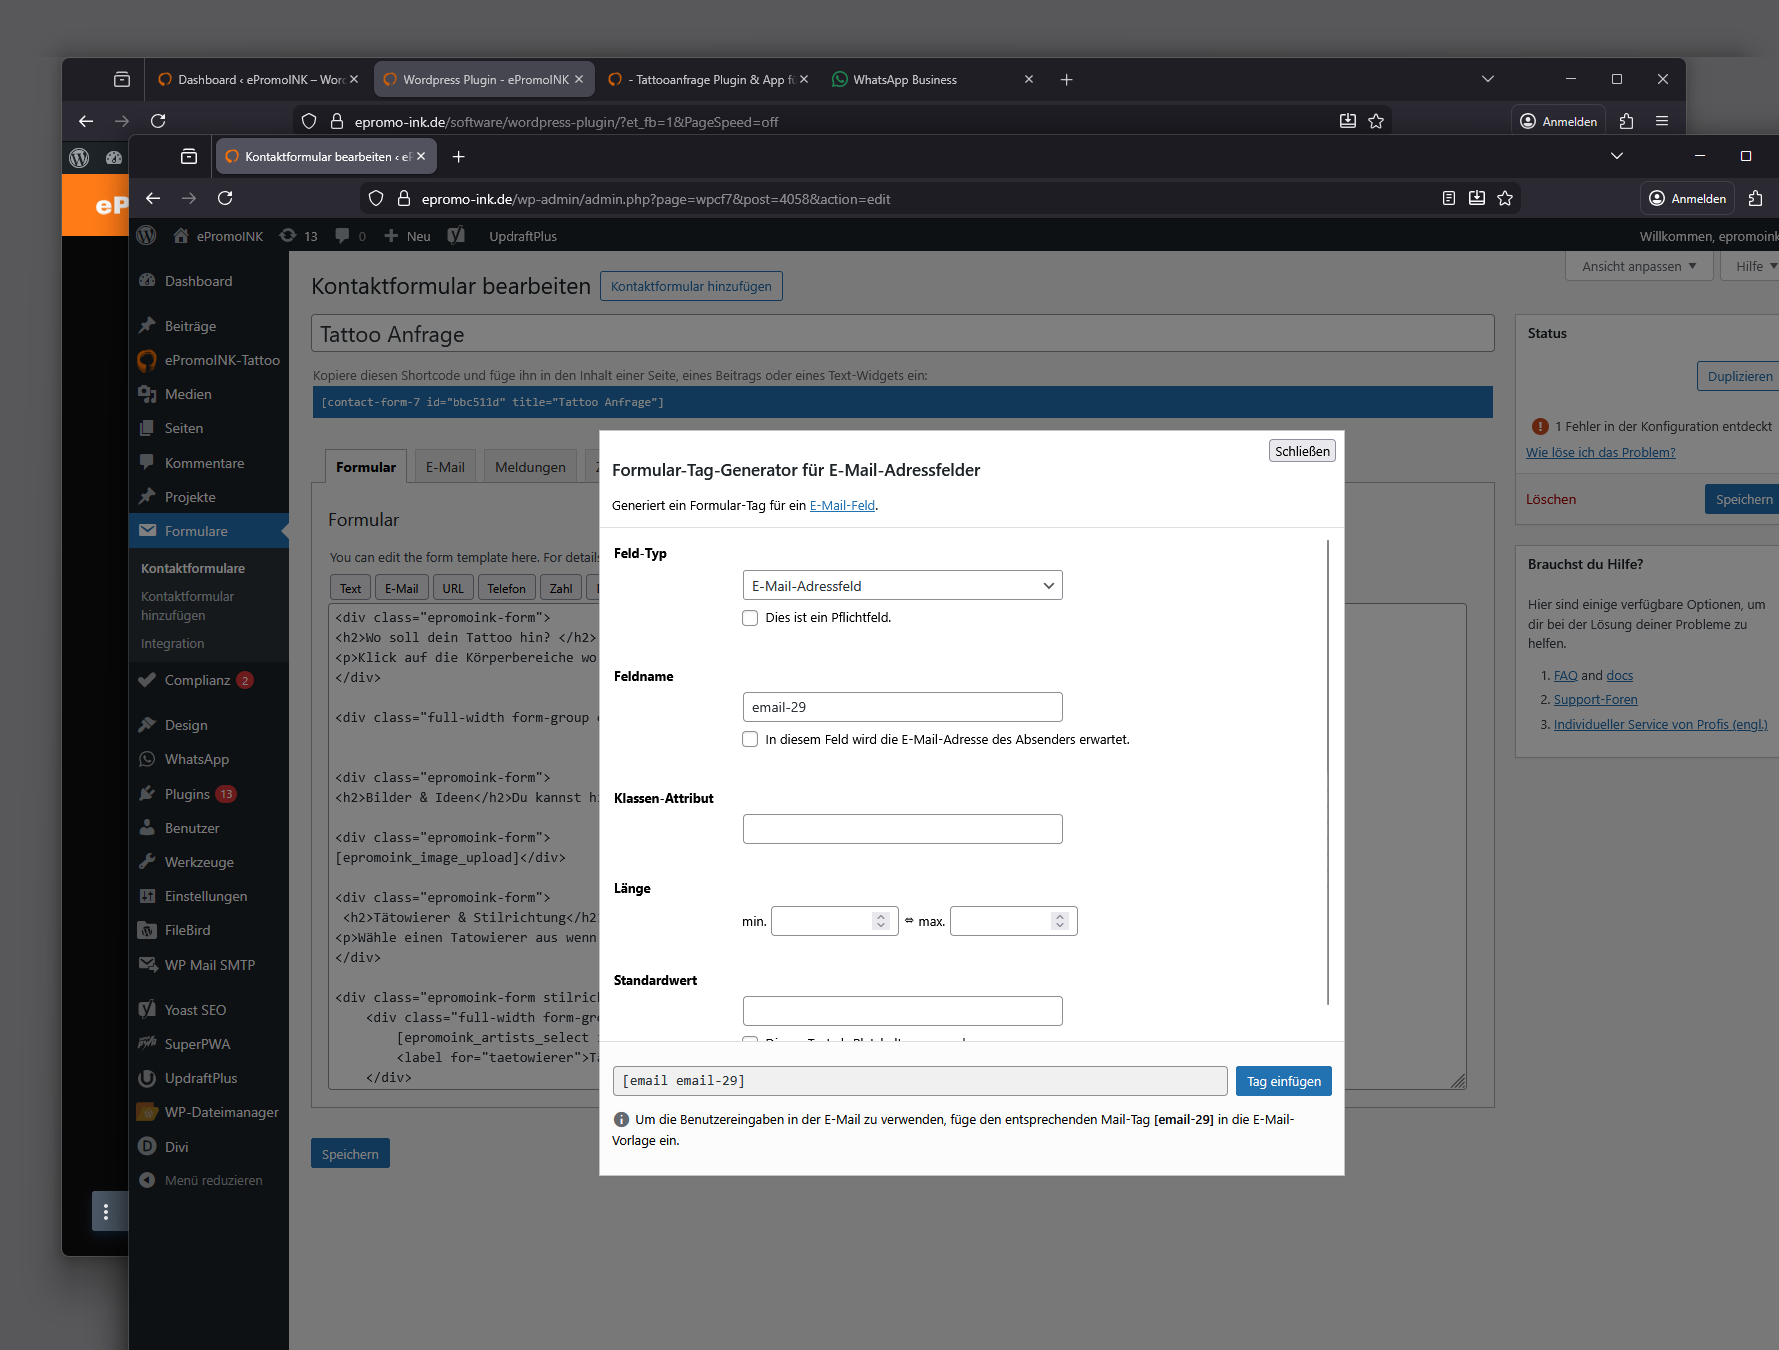The image size is (1779, 1350).
Task: Expand the Ansicht anpassen panel
Action: 1638,266
